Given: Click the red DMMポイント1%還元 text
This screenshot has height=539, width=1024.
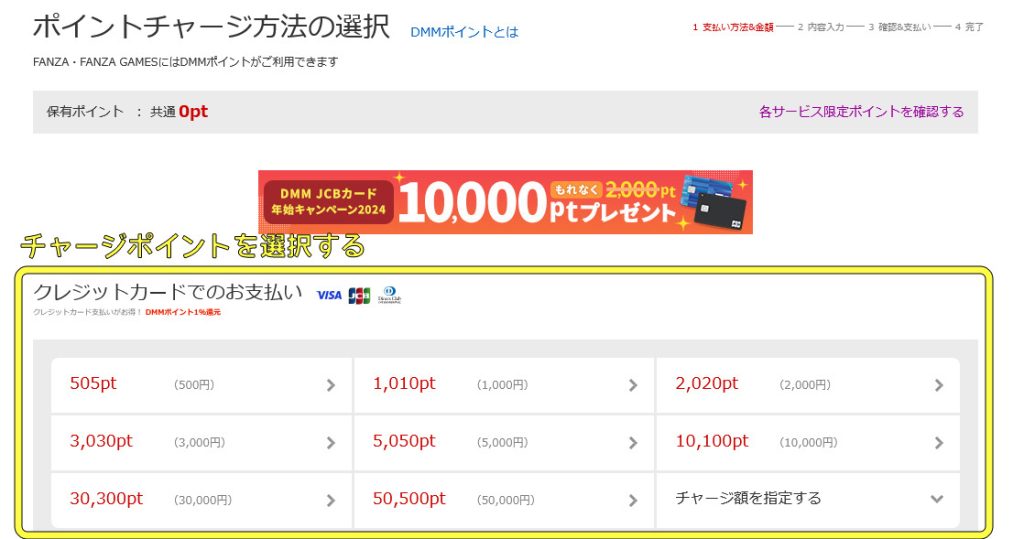Looking at the screenshot, I should point(183,312).
